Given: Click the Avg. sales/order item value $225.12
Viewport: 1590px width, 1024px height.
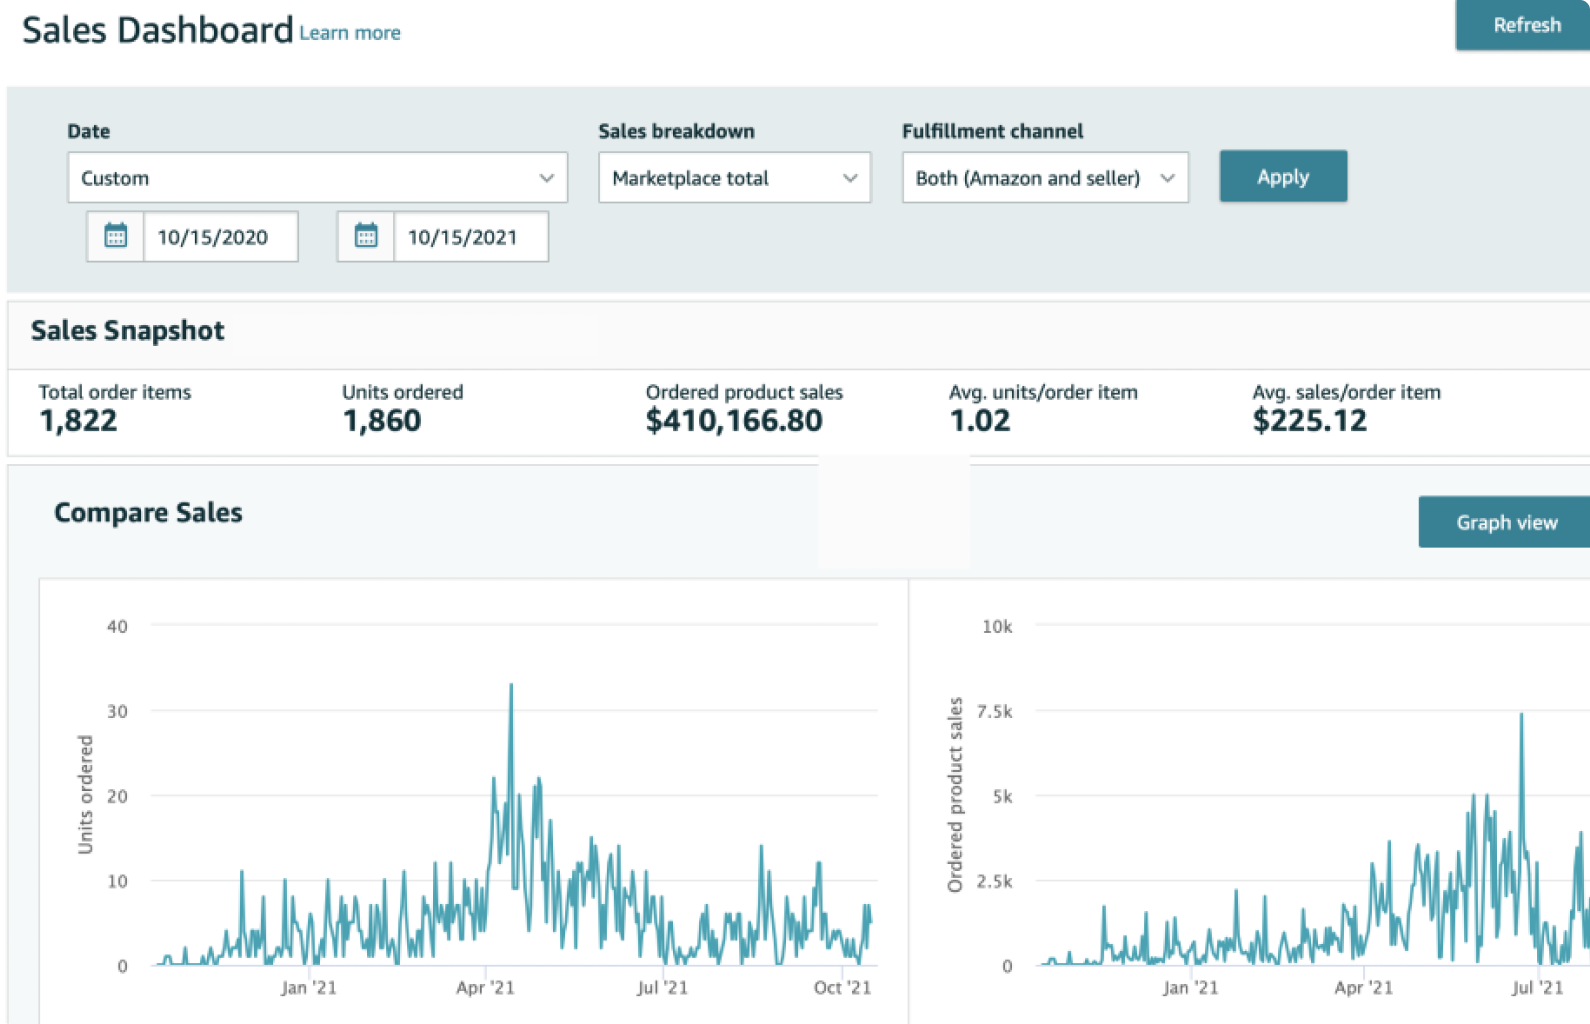Looking at the screenshot, I should (1309, 421).
